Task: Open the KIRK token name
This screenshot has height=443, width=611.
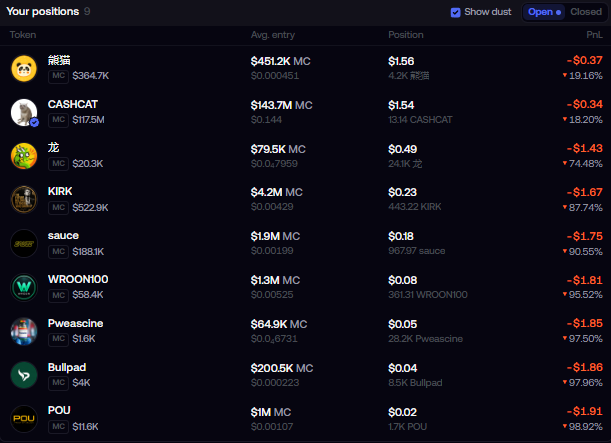Action: pyautogui.click(x=60, y=191)
